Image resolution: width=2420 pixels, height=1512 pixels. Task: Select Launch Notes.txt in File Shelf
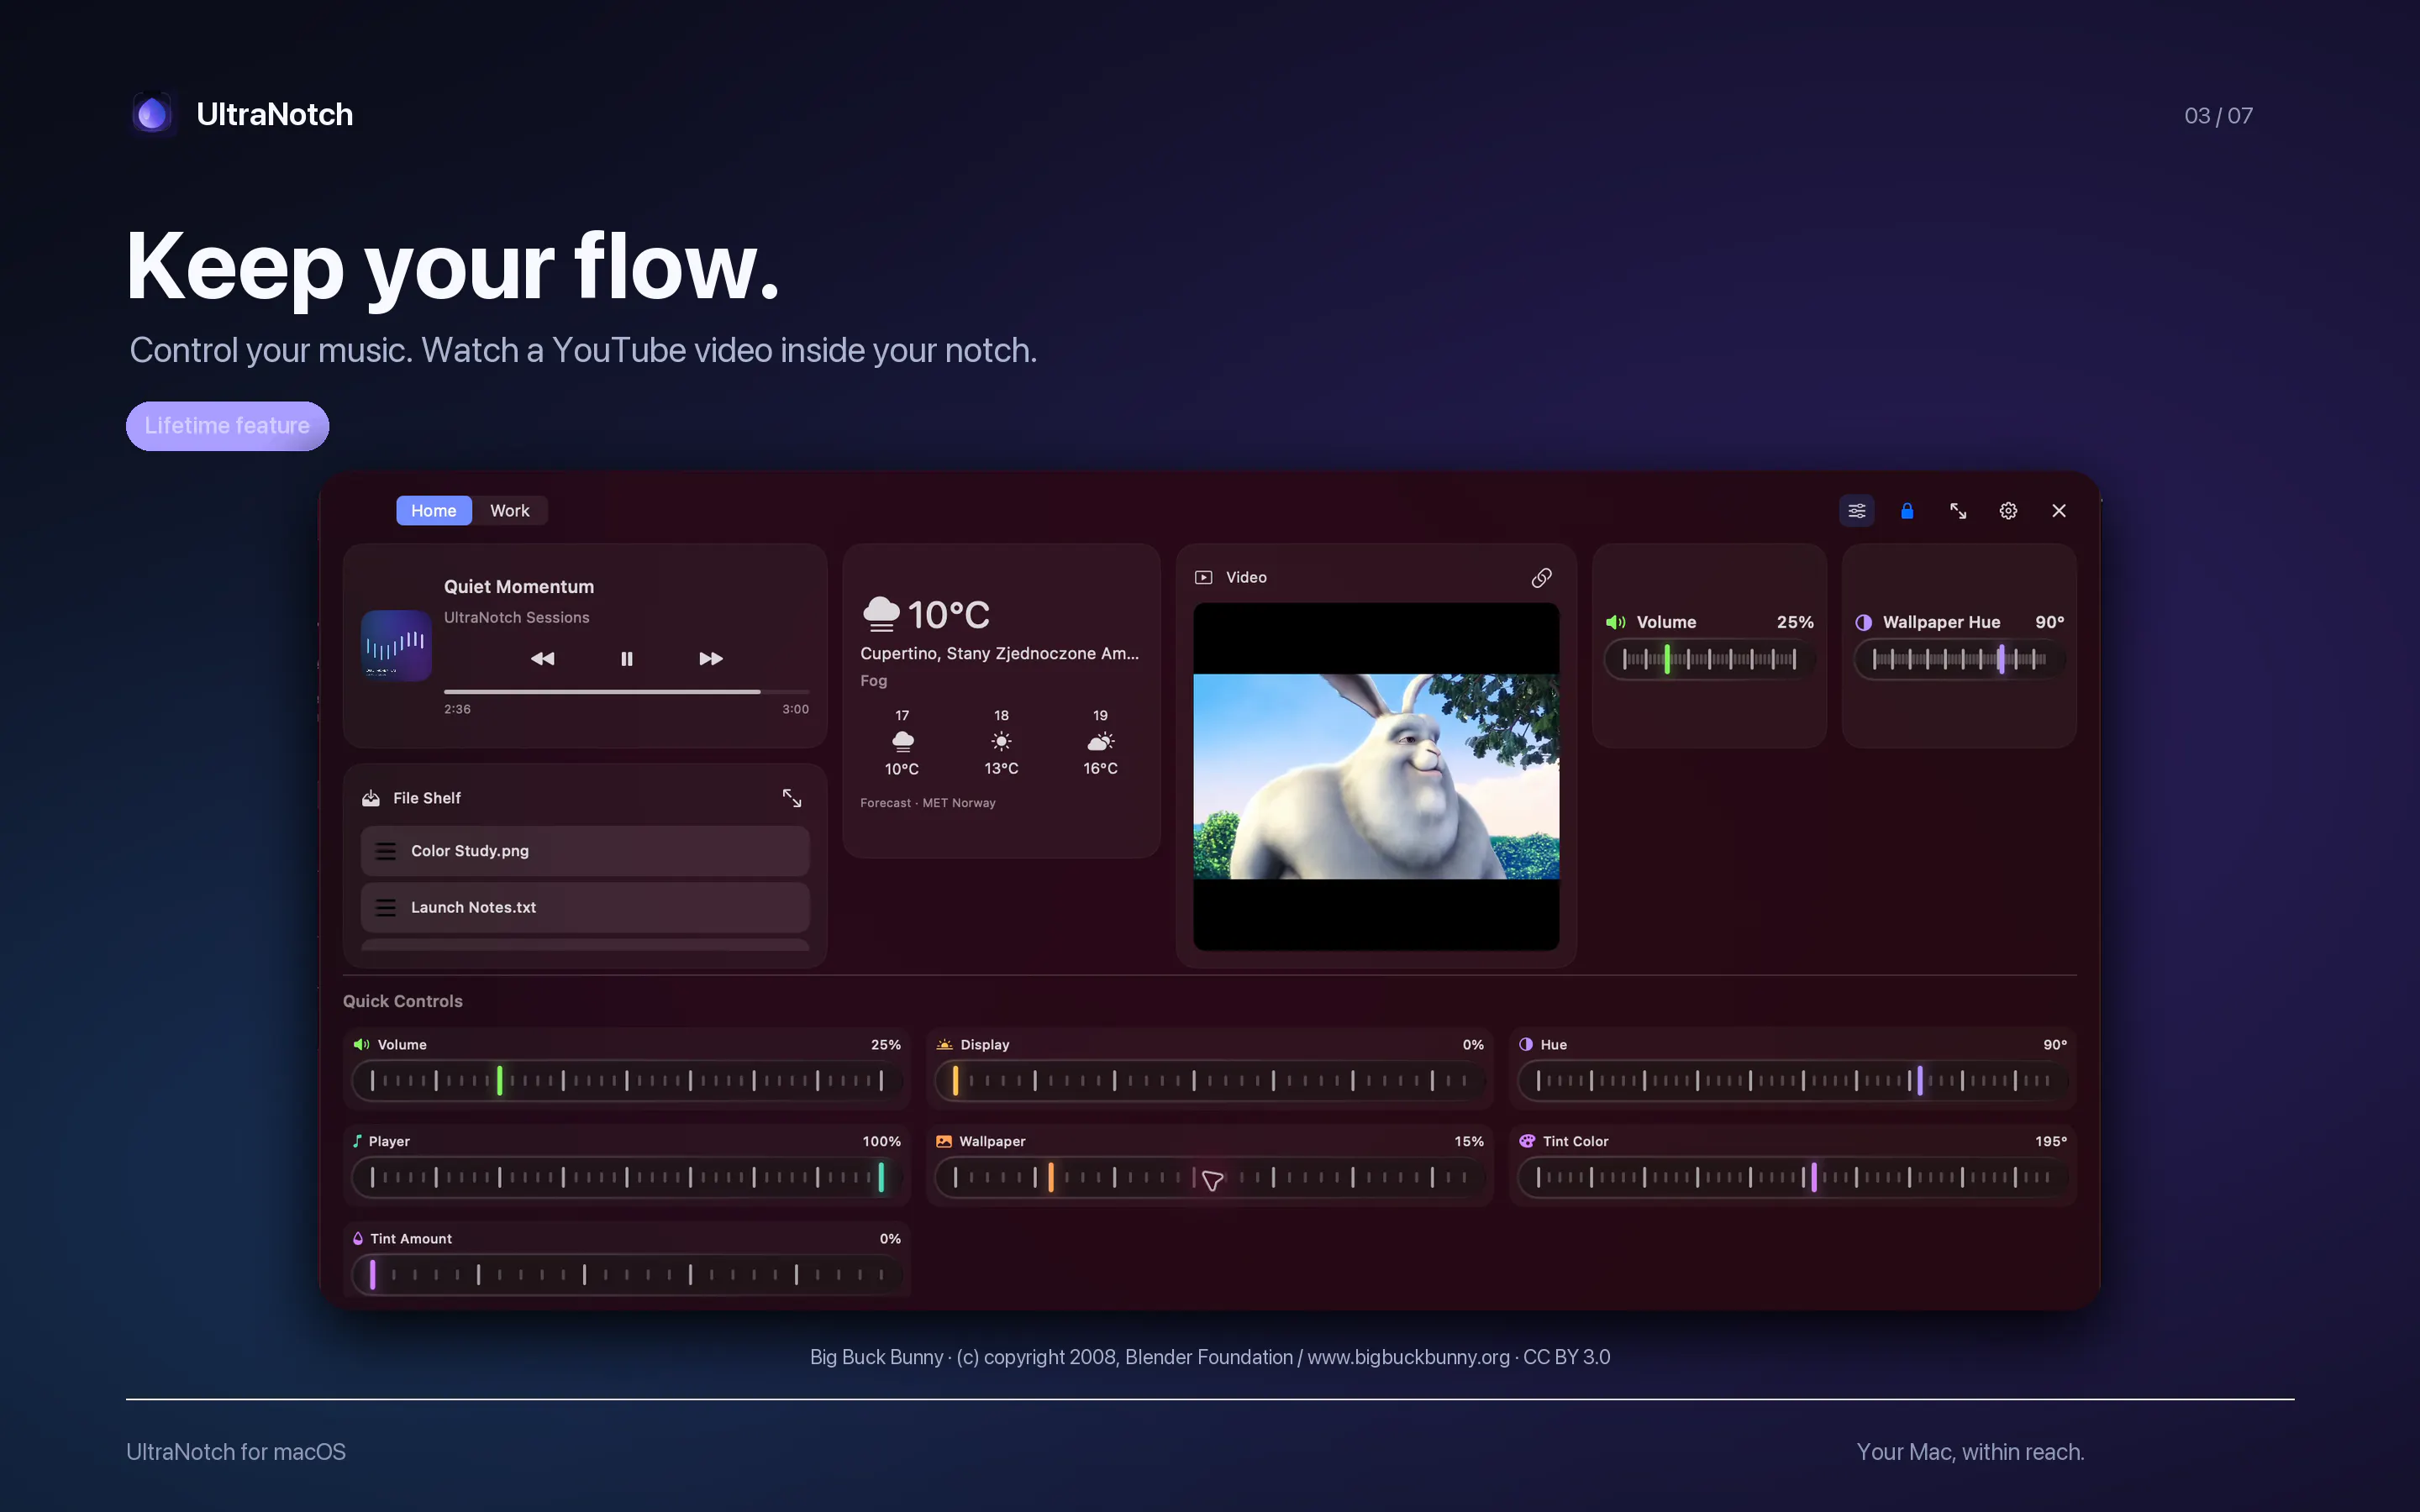coord(585,907)
